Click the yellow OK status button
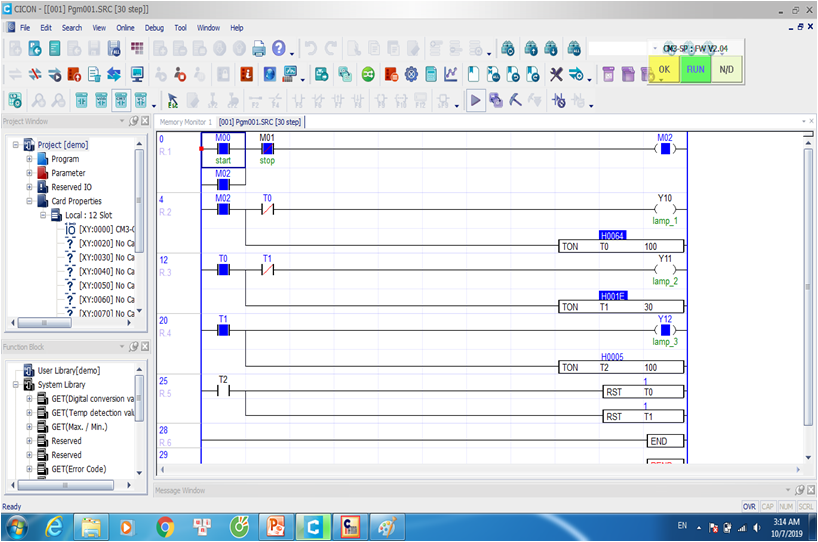This screenshot has height=542, width=818. point(664,69)
